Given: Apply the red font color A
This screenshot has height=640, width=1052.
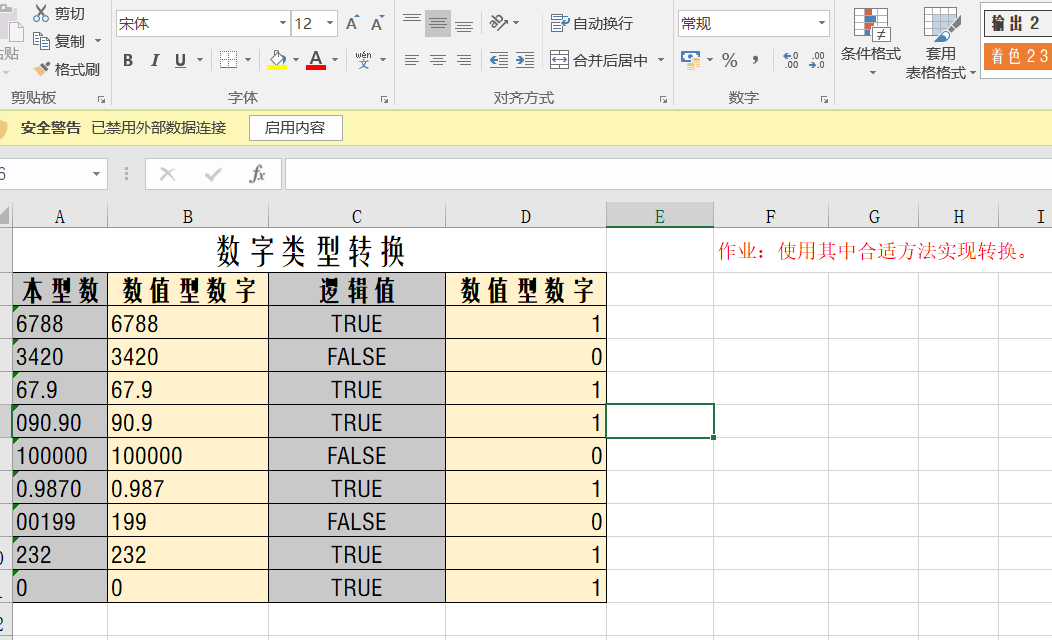Looking at the screenshot, I should click(315, 60).
